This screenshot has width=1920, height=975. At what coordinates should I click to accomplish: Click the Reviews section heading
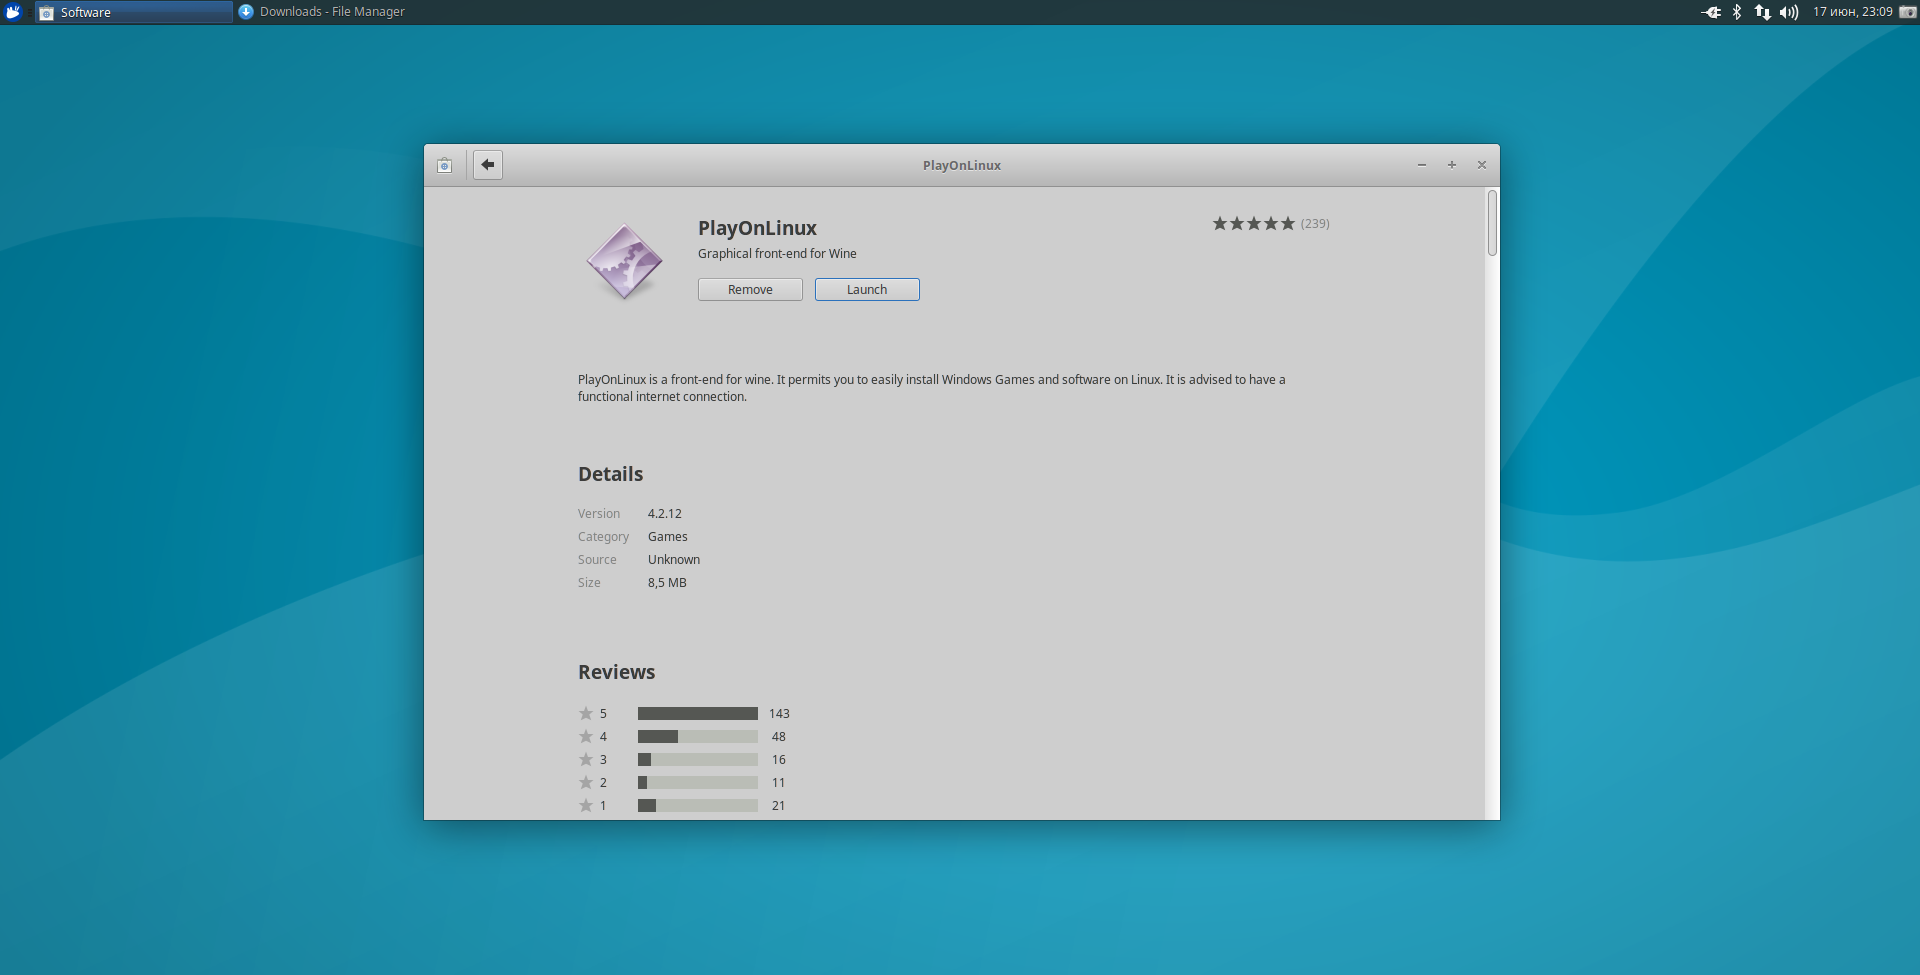click(616, 672)
